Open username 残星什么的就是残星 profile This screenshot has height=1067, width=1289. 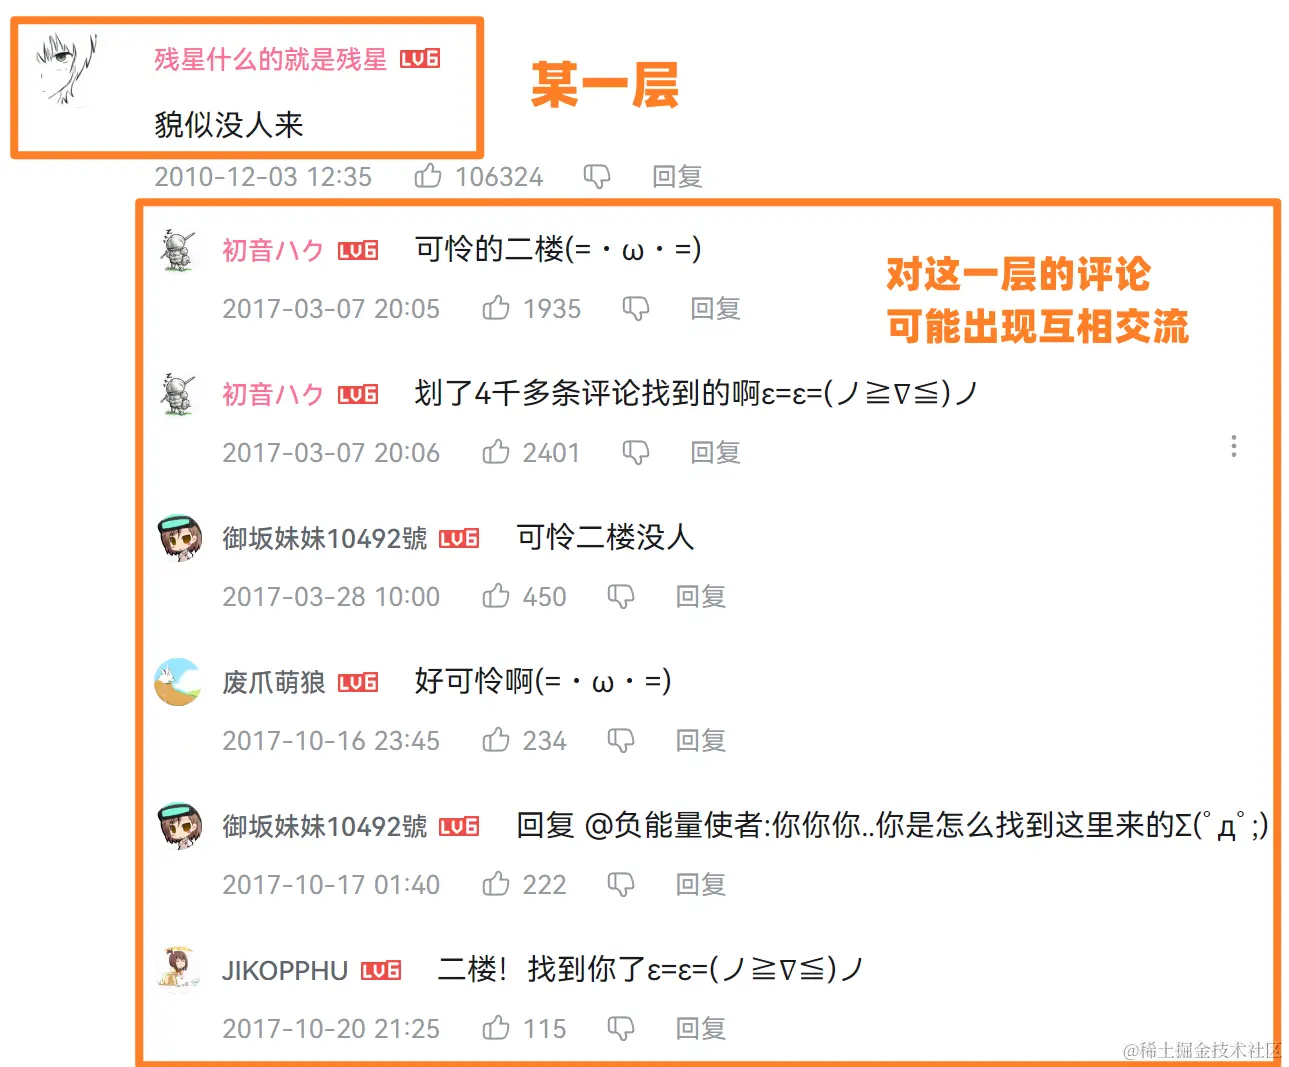[270, 59]
